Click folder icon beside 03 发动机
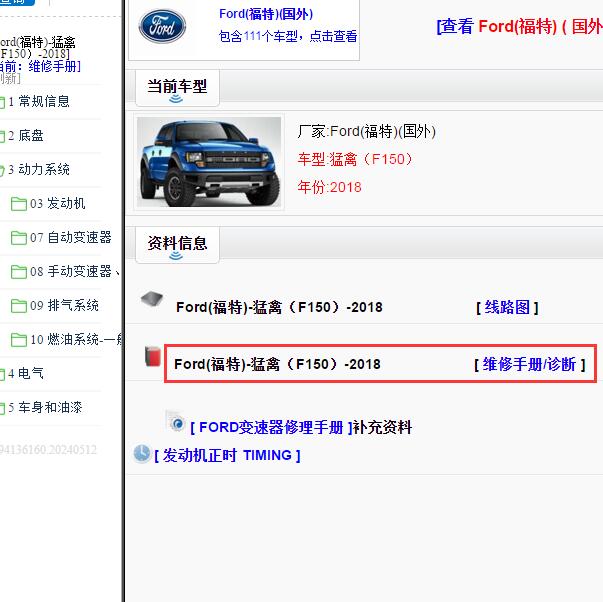 (18, 203)
